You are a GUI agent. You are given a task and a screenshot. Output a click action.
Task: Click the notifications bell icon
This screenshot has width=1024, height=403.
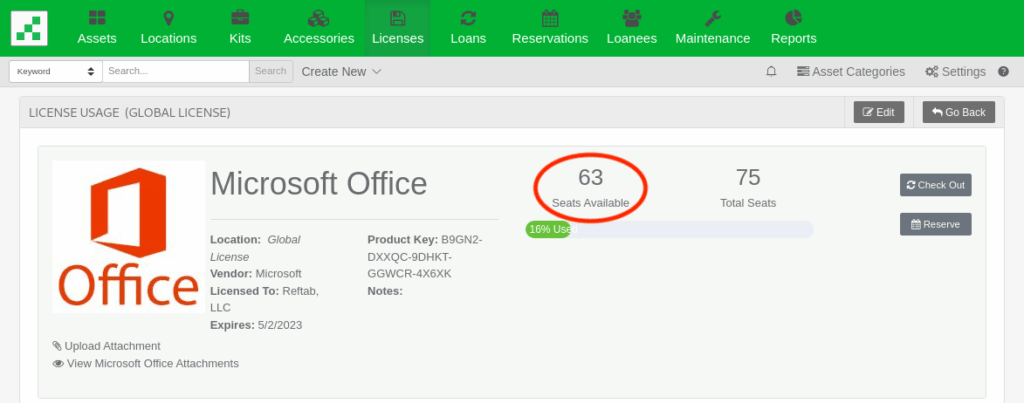tap(771, 72)
